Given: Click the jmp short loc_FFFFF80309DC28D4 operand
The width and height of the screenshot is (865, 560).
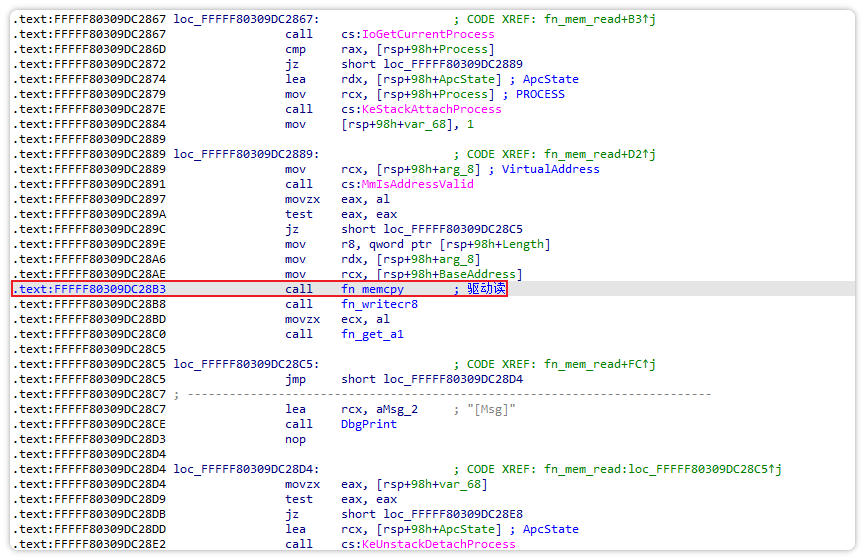Looking at the screenshot, I should [x=451, y=379].
